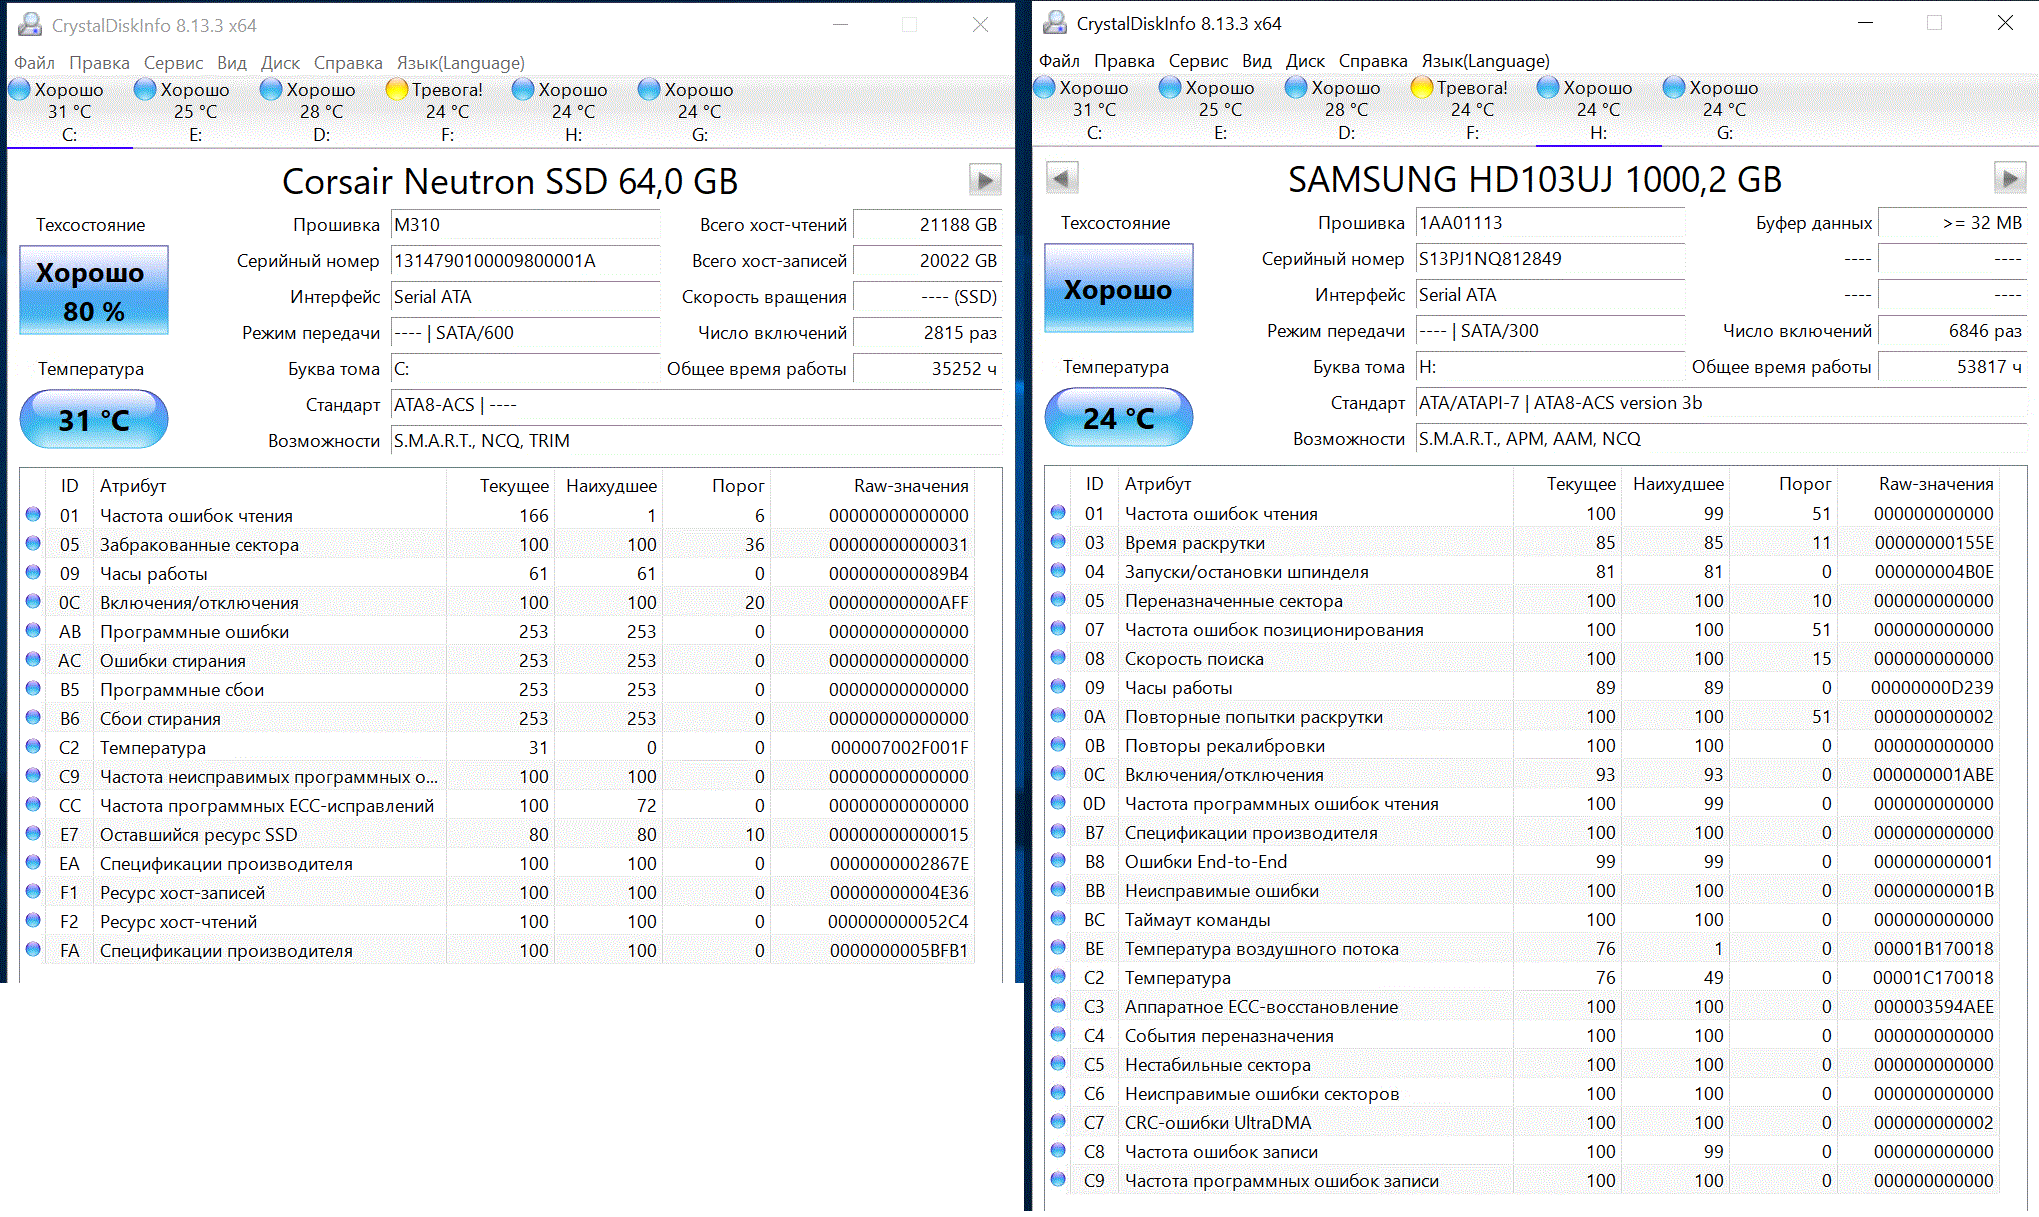Select drive D: status in right window

1346,109
